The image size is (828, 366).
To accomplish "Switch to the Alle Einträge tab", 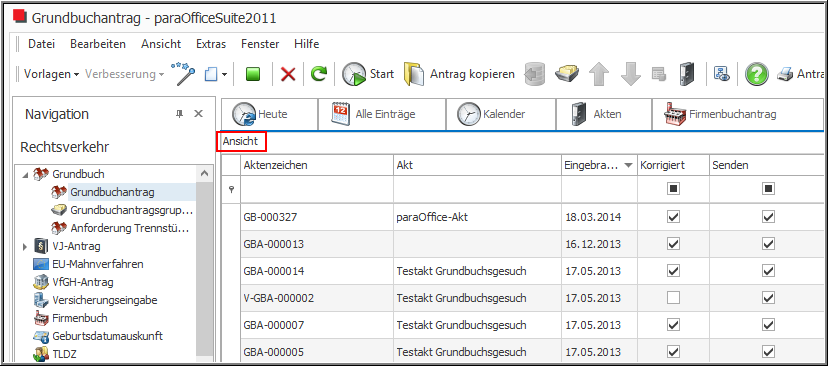I will tap(382, 114).
